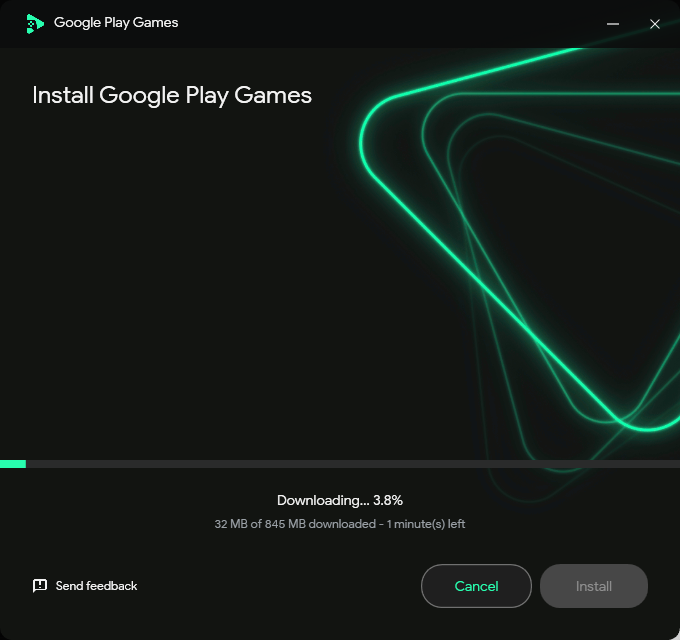Screen dimensions: 680x640
Task: Click the Send feedback speech bubble icon
Action: [x=40, y=586]
